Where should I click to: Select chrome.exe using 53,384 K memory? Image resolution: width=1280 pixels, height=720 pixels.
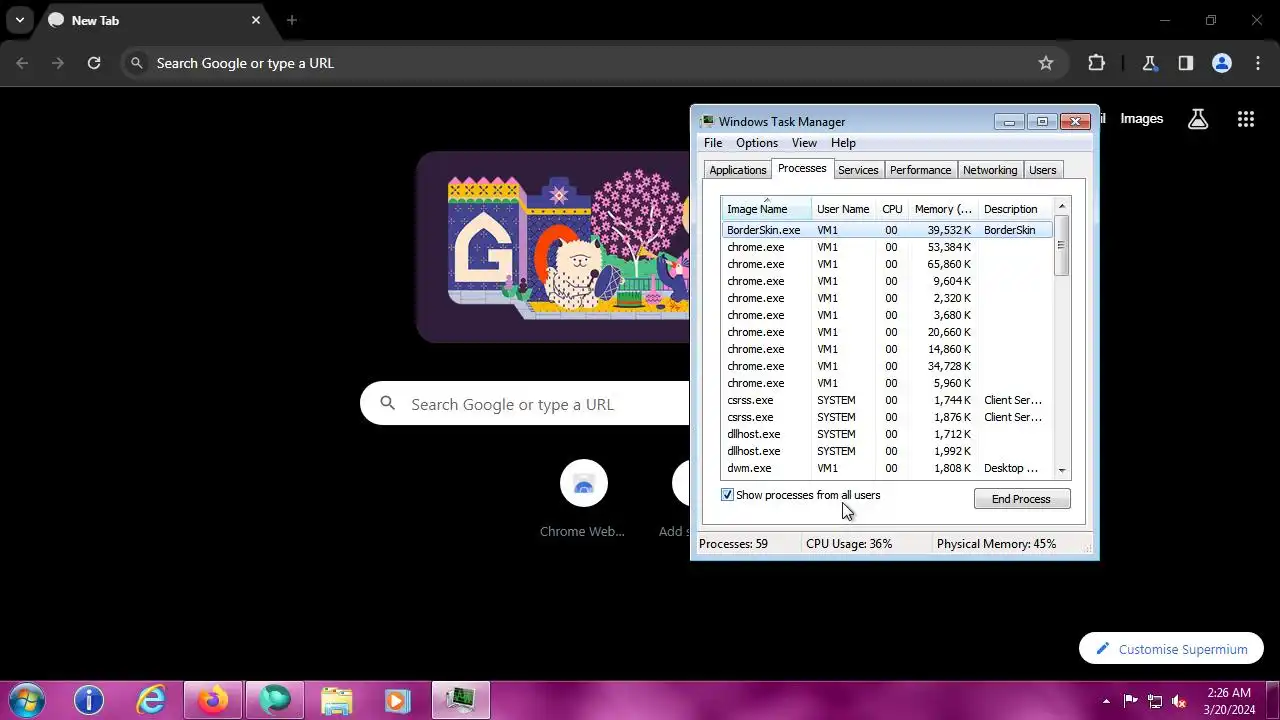coord(887,247)
